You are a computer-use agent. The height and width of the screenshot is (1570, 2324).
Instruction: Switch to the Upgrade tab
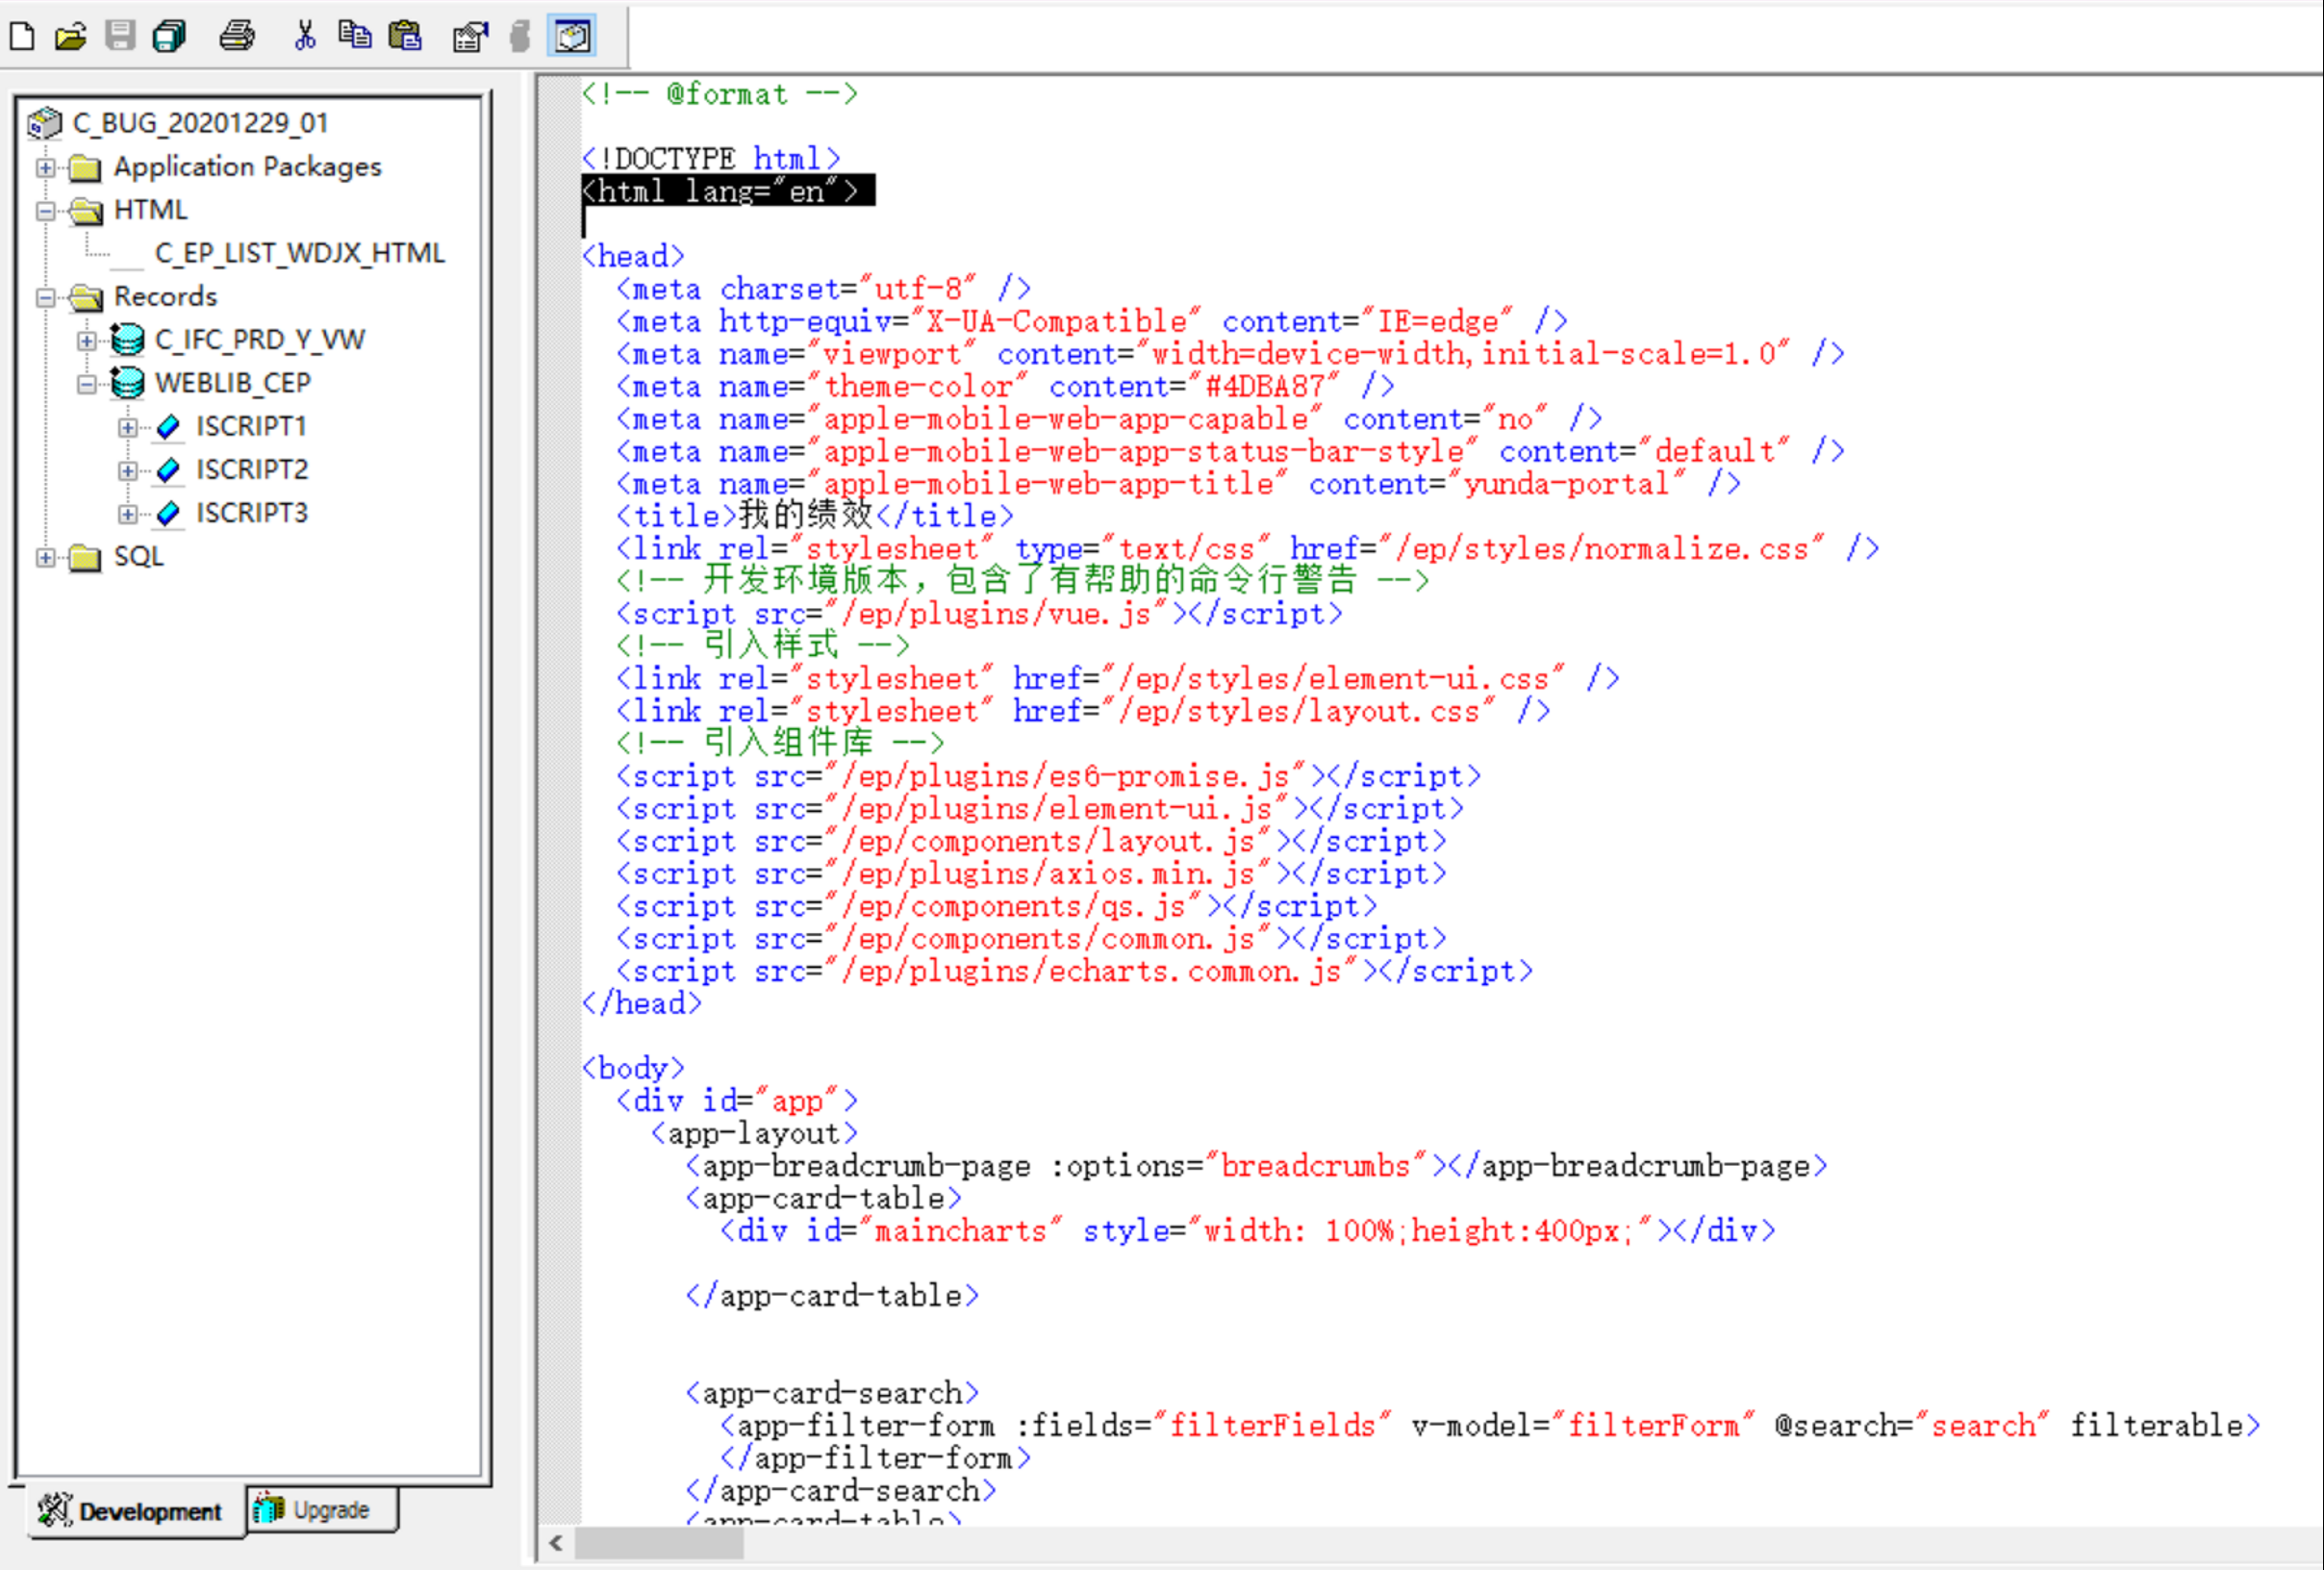pyautogui.click(x=321, y=1510)
